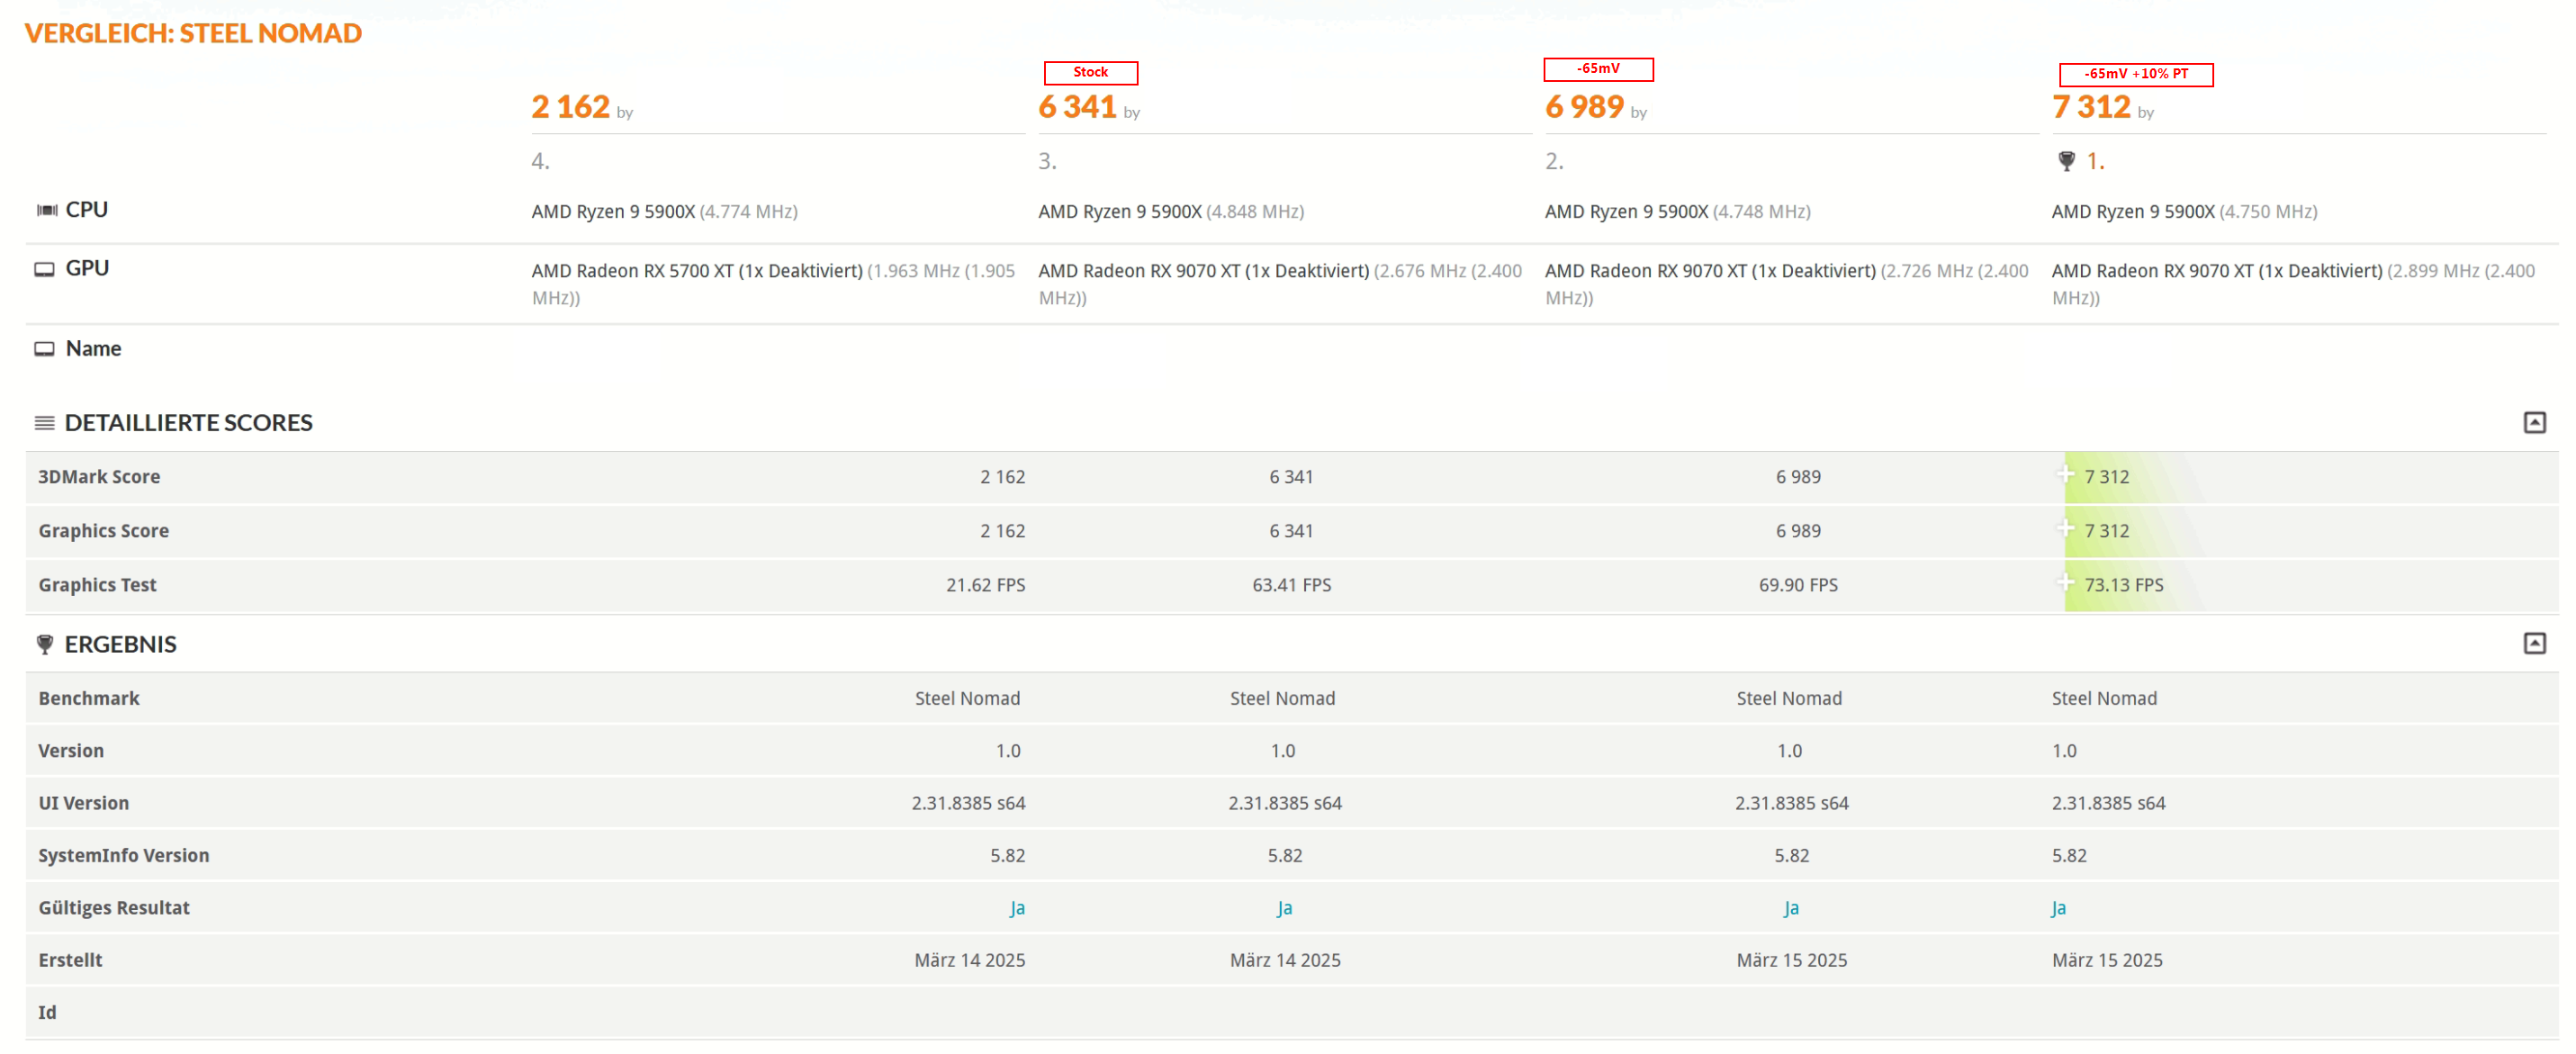Click the Ergebnis trophy icon

[45, 645]
